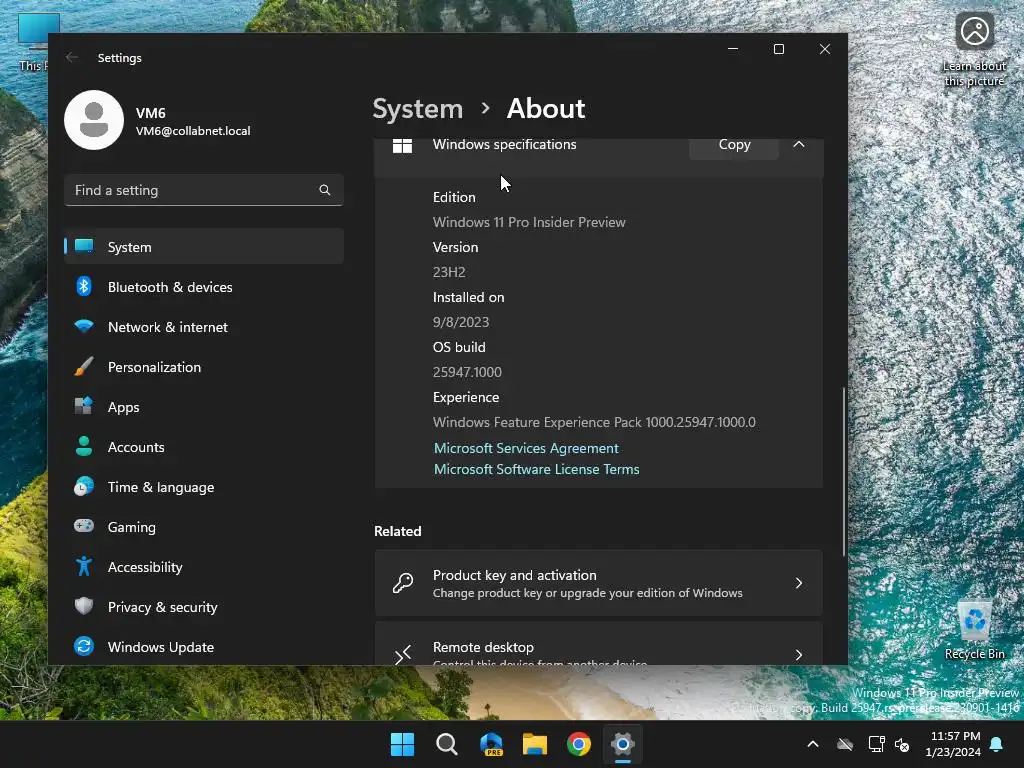Click the System breadcrumb in header

click(417, 108)
